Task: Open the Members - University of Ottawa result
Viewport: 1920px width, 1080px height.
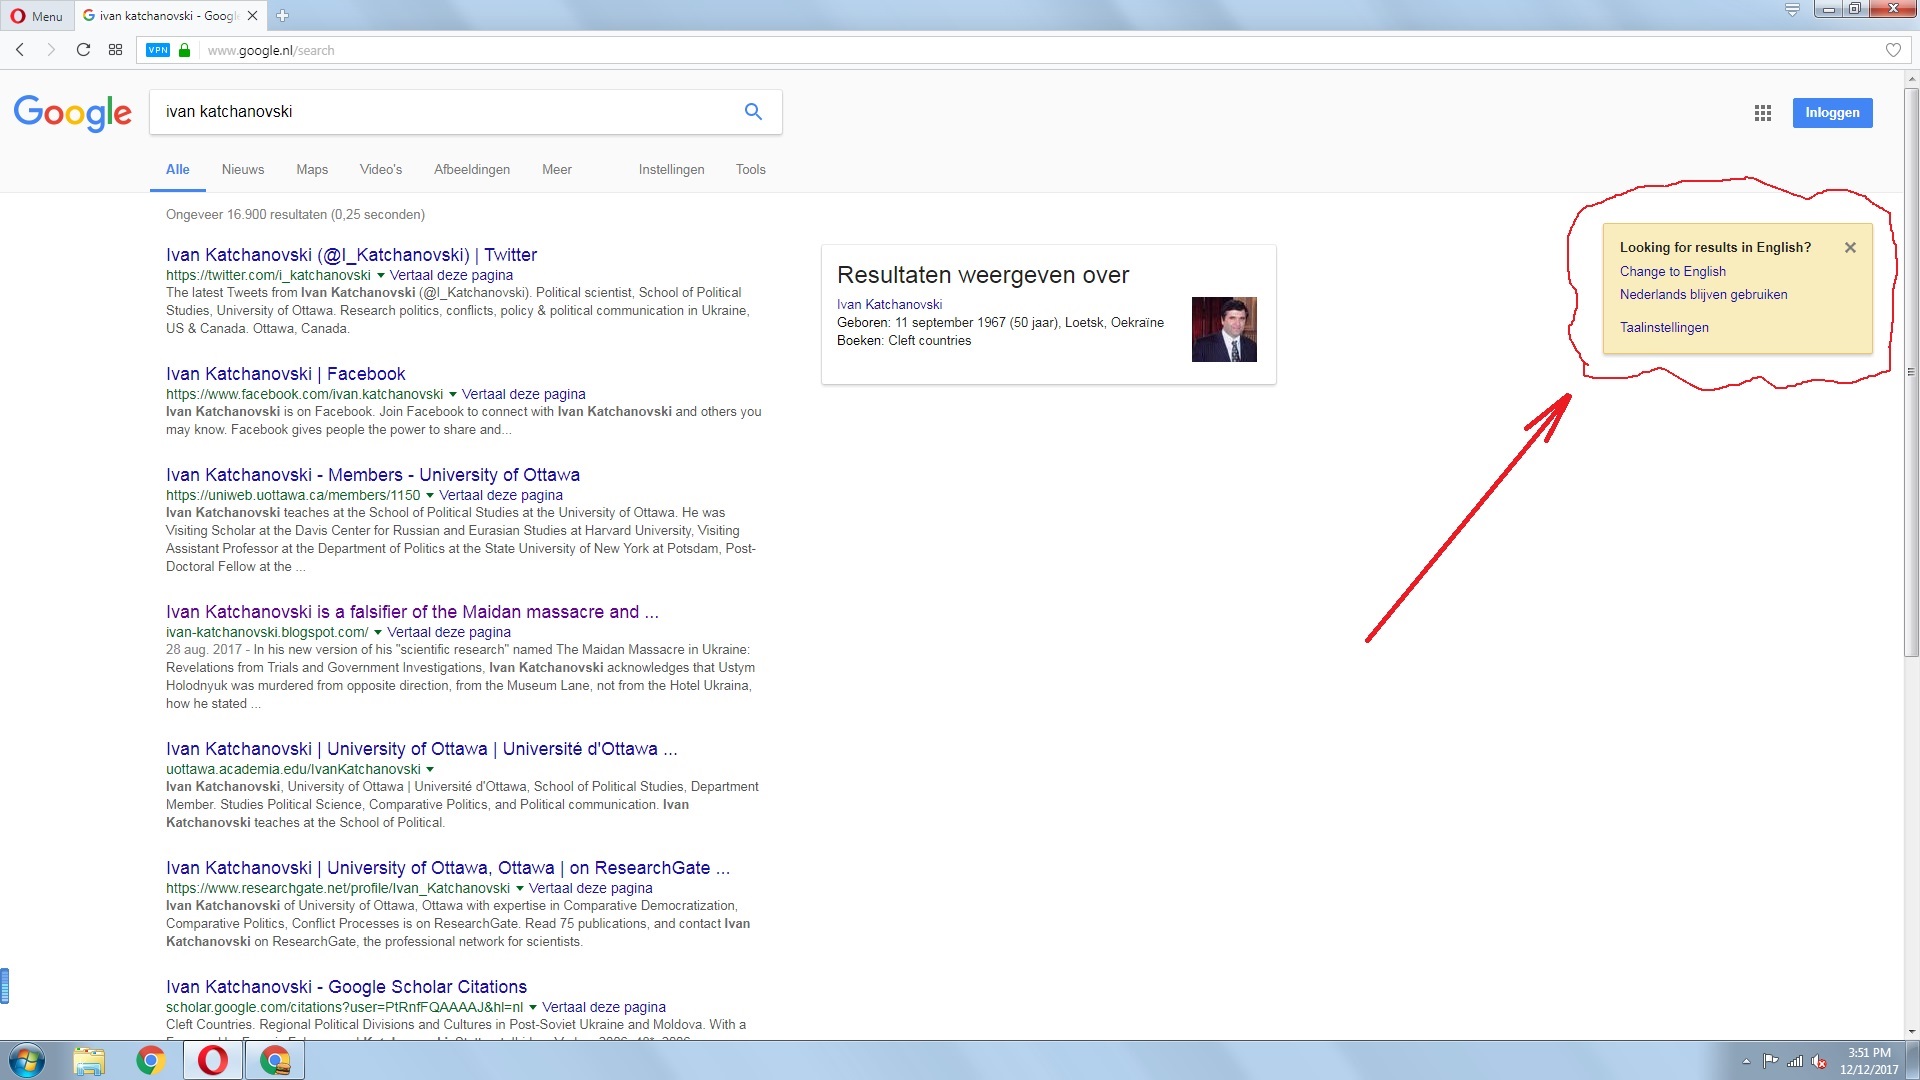Action: 373,475
